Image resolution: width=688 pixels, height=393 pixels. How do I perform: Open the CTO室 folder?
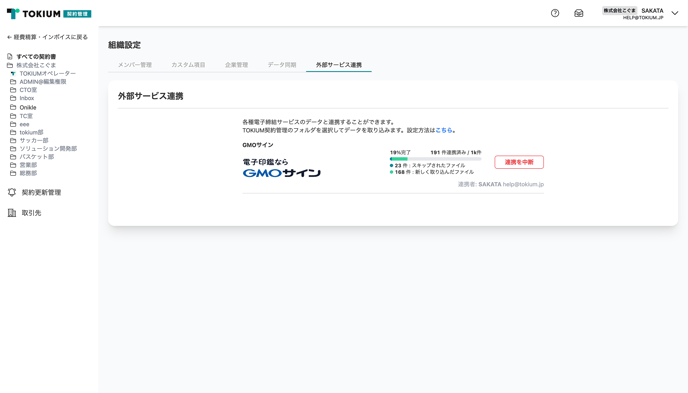pyautogui.click(x=28, y=90)
